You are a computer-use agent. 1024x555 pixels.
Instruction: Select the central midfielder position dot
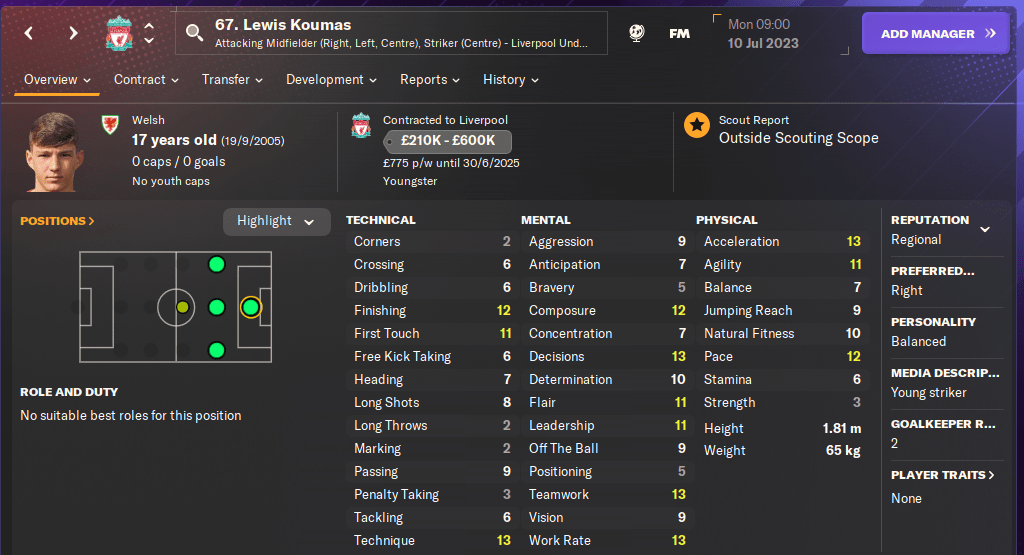(182, 307)
